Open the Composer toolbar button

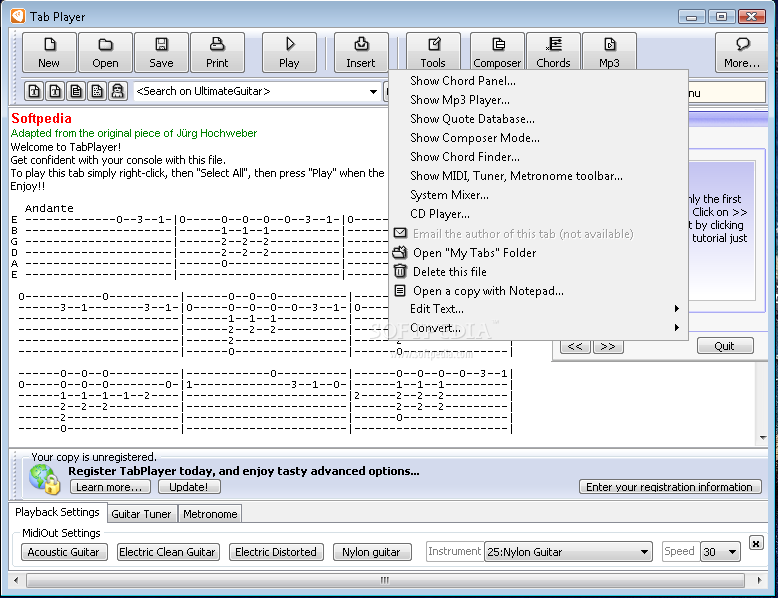(x=497, y=53)
